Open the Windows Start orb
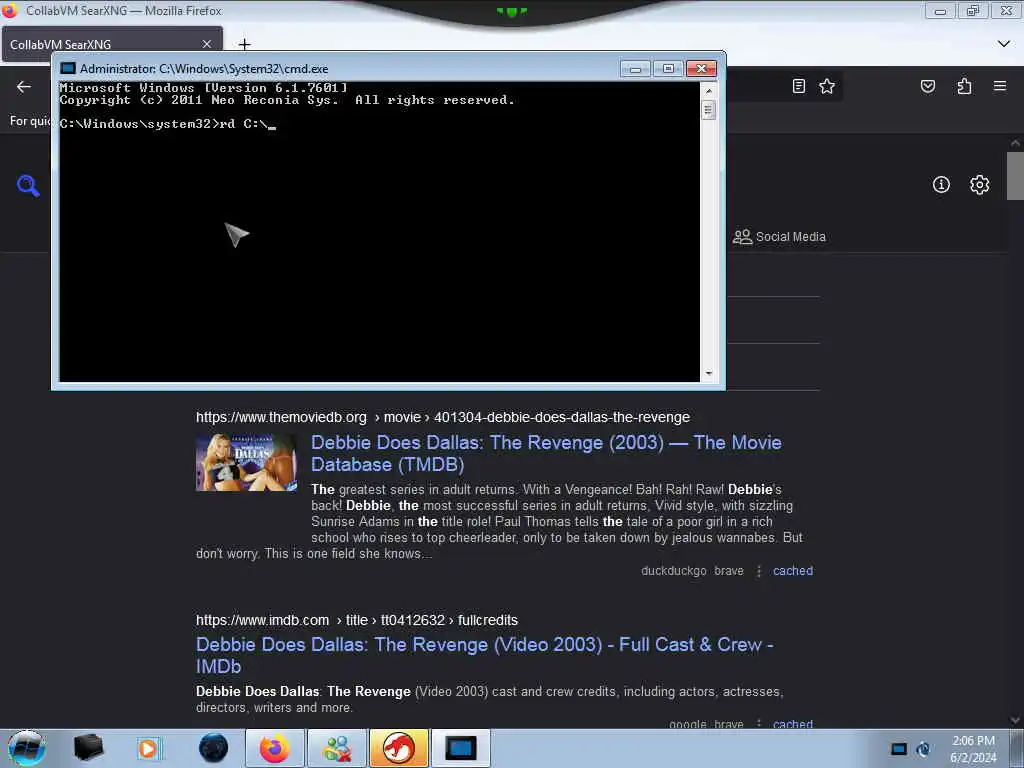 tap(26, 748)
